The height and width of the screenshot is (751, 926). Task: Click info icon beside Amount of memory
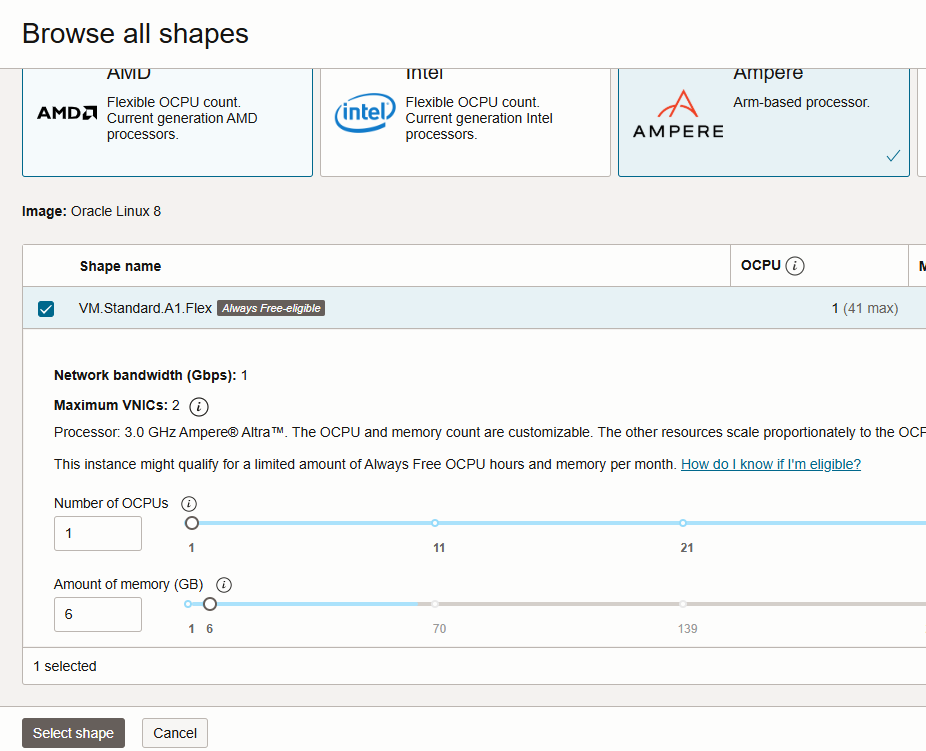(x=224, y=585)
